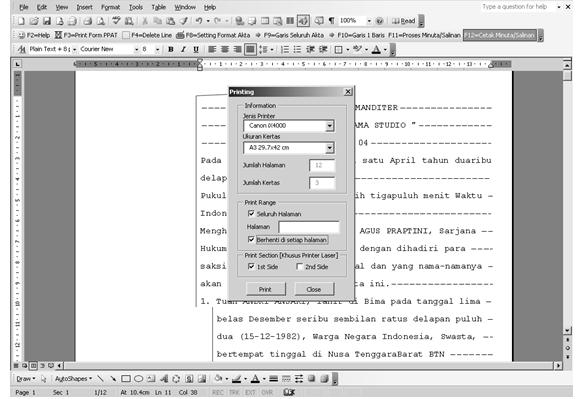Click the Format Painter brush icon
579x399 pixels.
pyautogui.click(x=184, y=21)
